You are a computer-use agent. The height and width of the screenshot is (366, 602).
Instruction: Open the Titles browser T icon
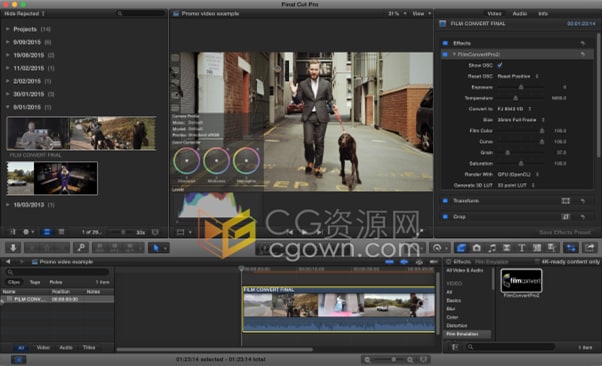click(x=521, y=248)
